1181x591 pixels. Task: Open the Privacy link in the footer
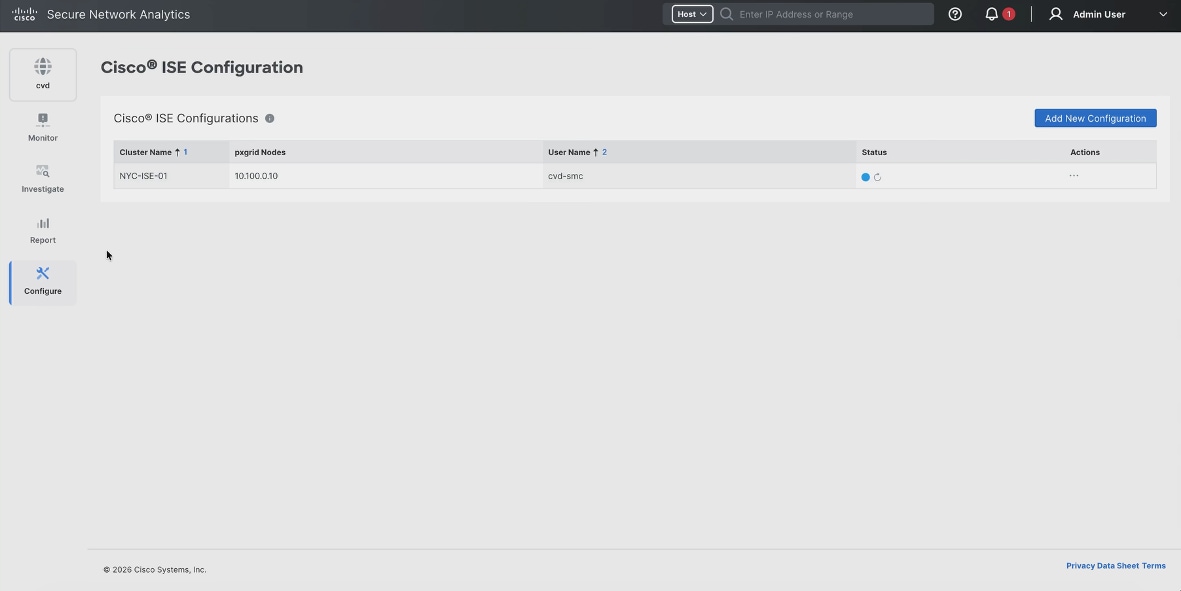(1081, 565)
